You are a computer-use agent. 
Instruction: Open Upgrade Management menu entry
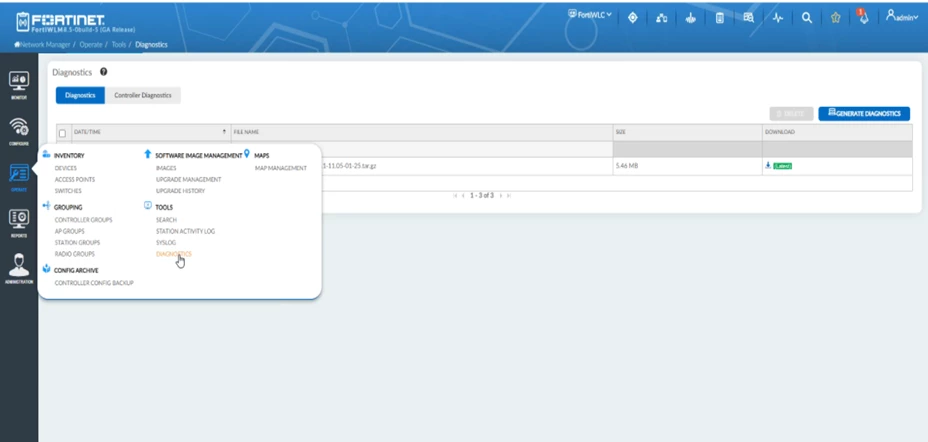click(189, 179)
